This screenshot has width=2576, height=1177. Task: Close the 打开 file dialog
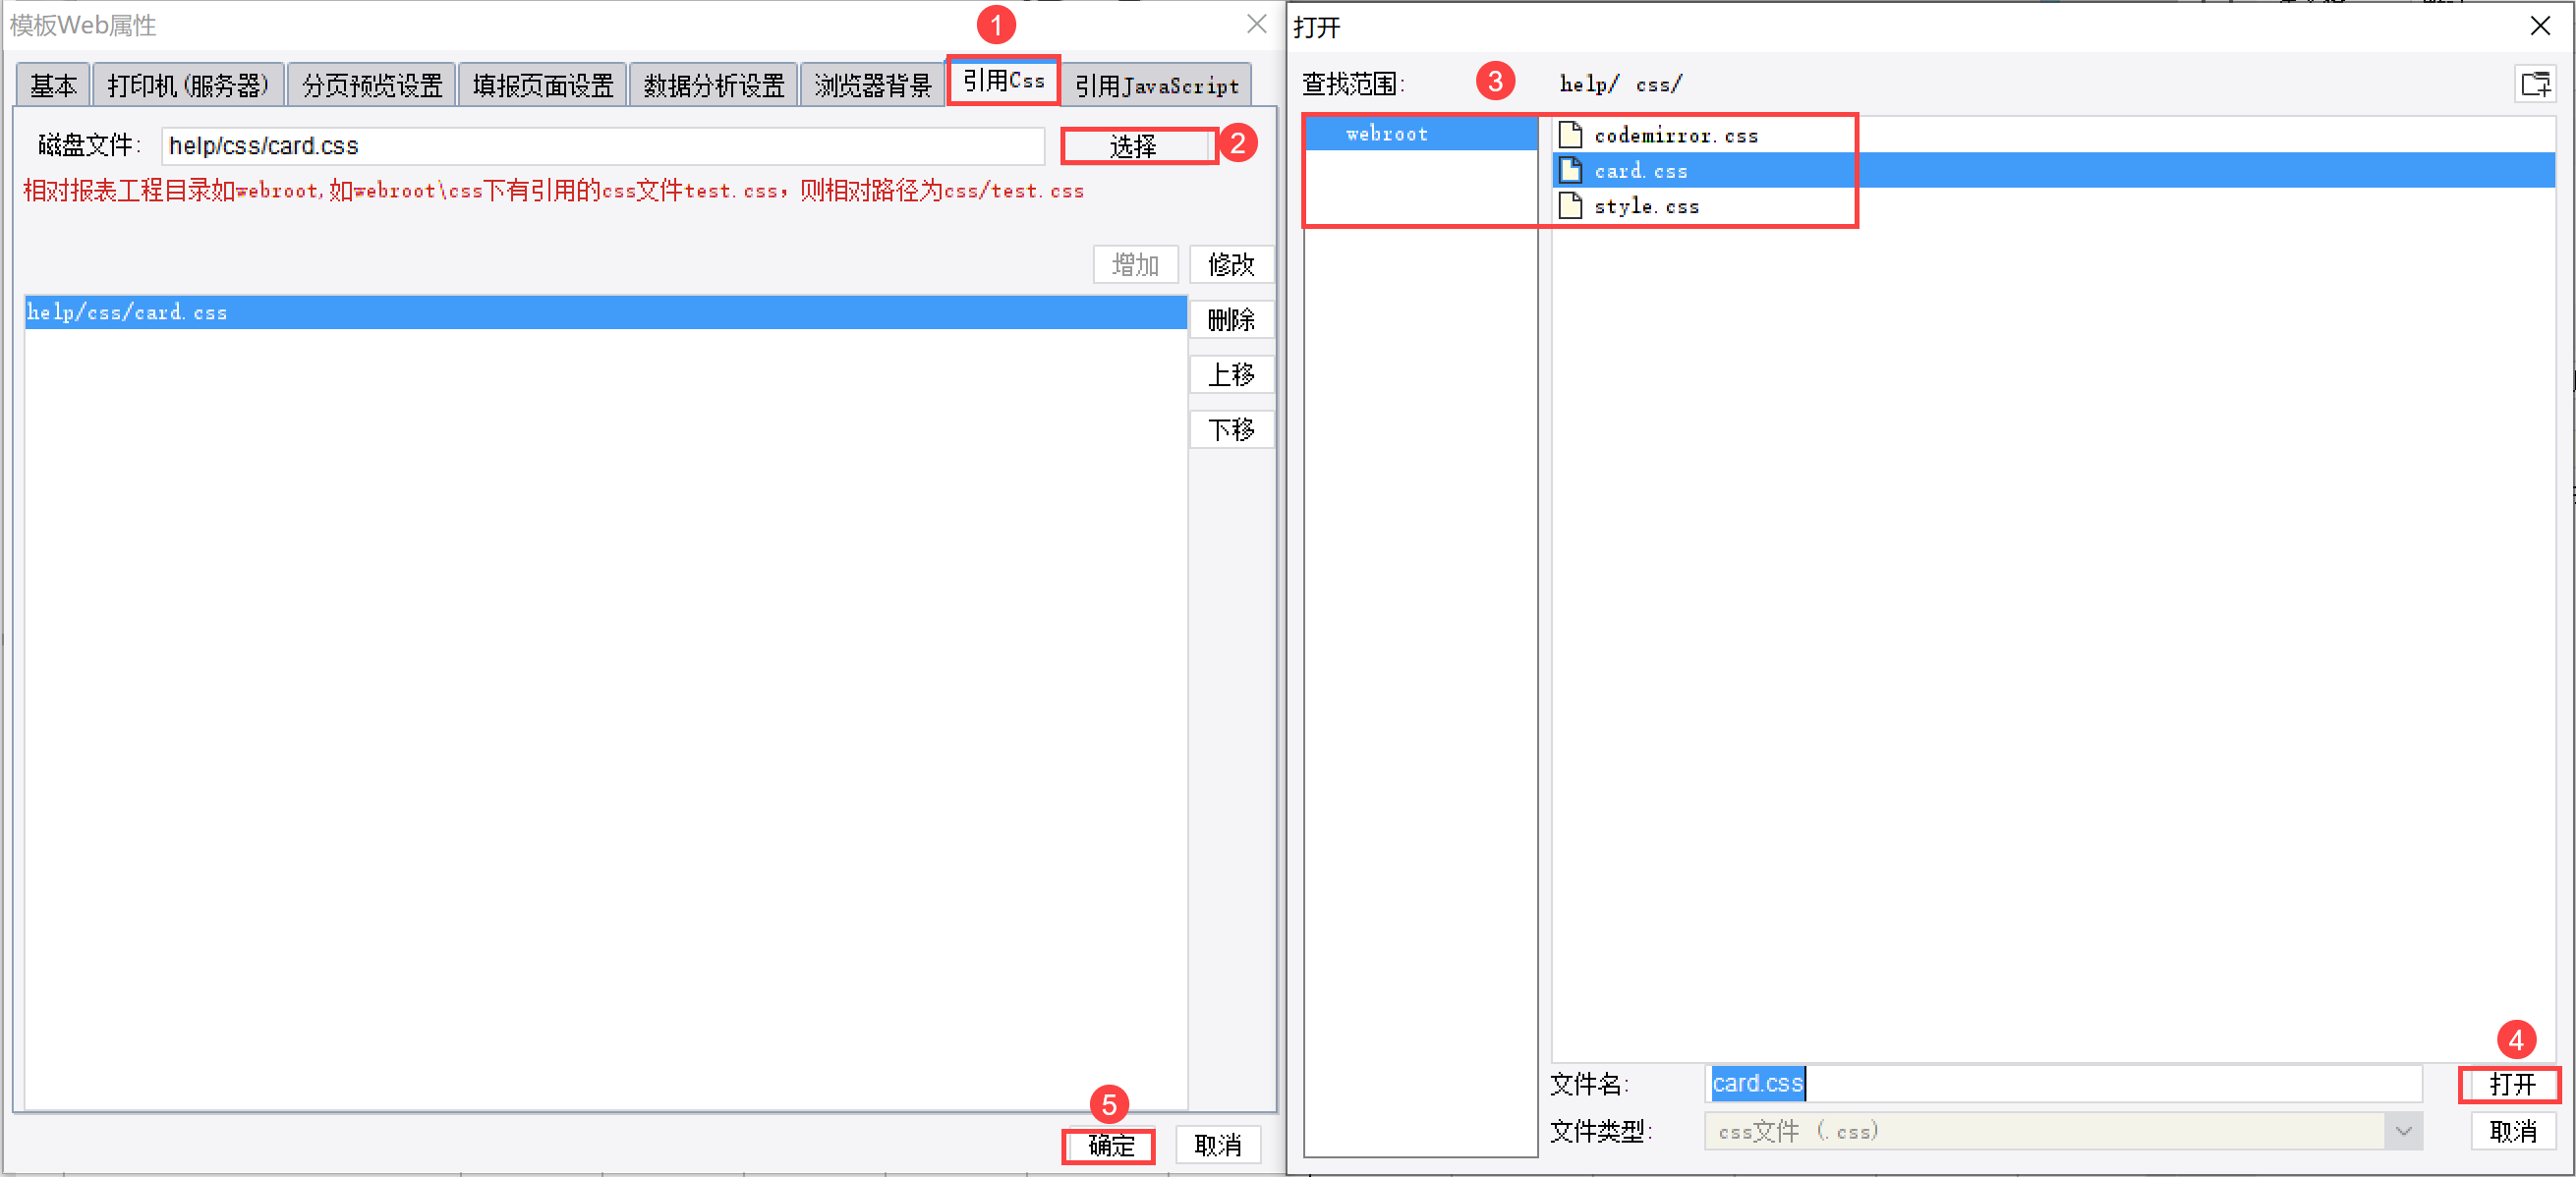2540,26
